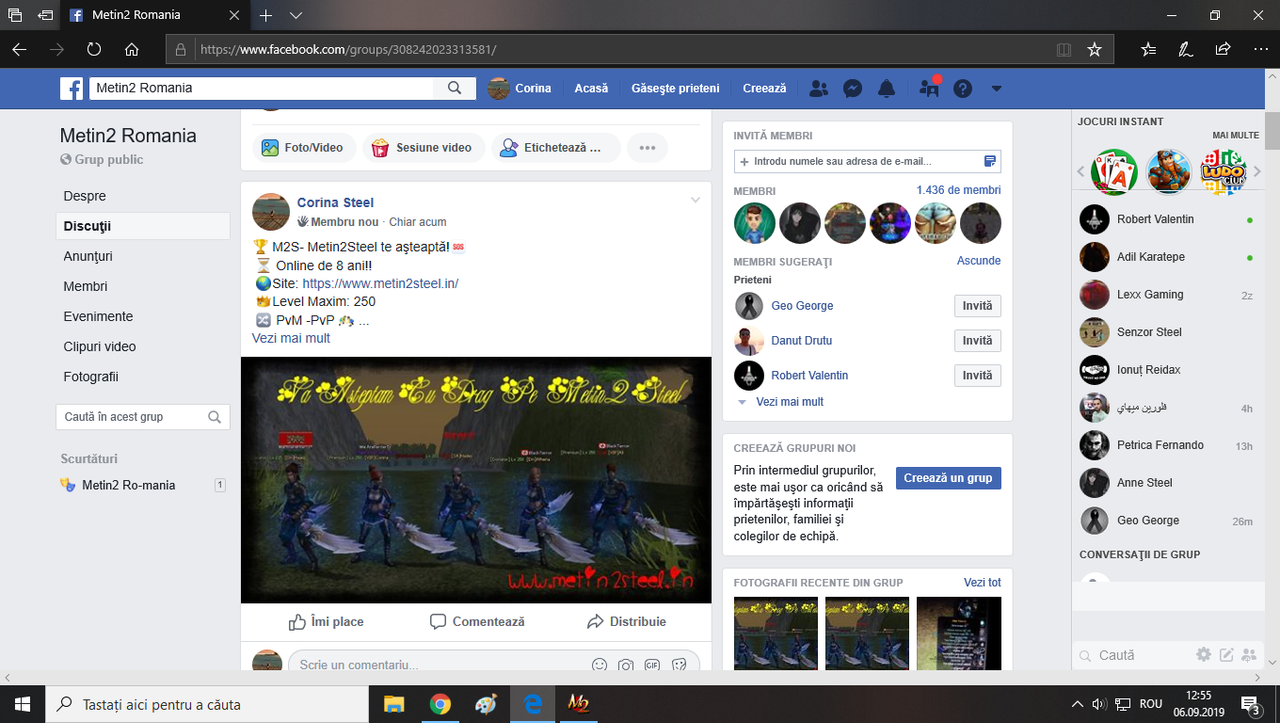1280x723 pixels.
Task: Click the Facebook logo icon
Action: (x=71, y=88)
